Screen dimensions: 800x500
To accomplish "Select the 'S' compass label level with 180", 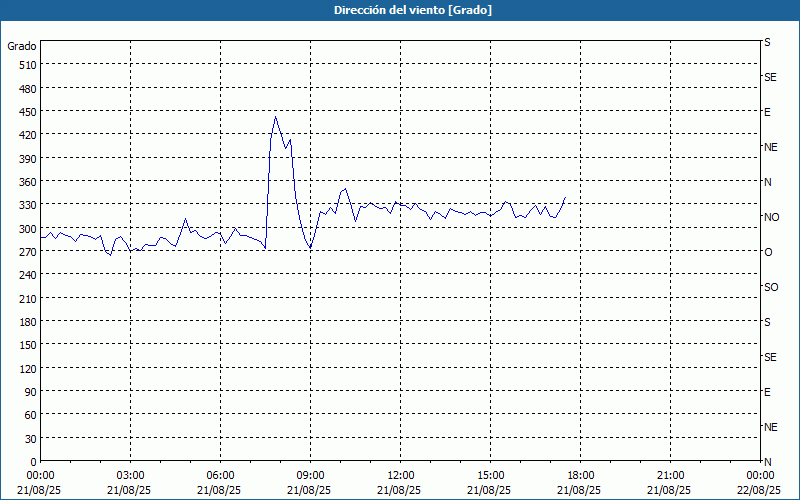I will point(767,322).
